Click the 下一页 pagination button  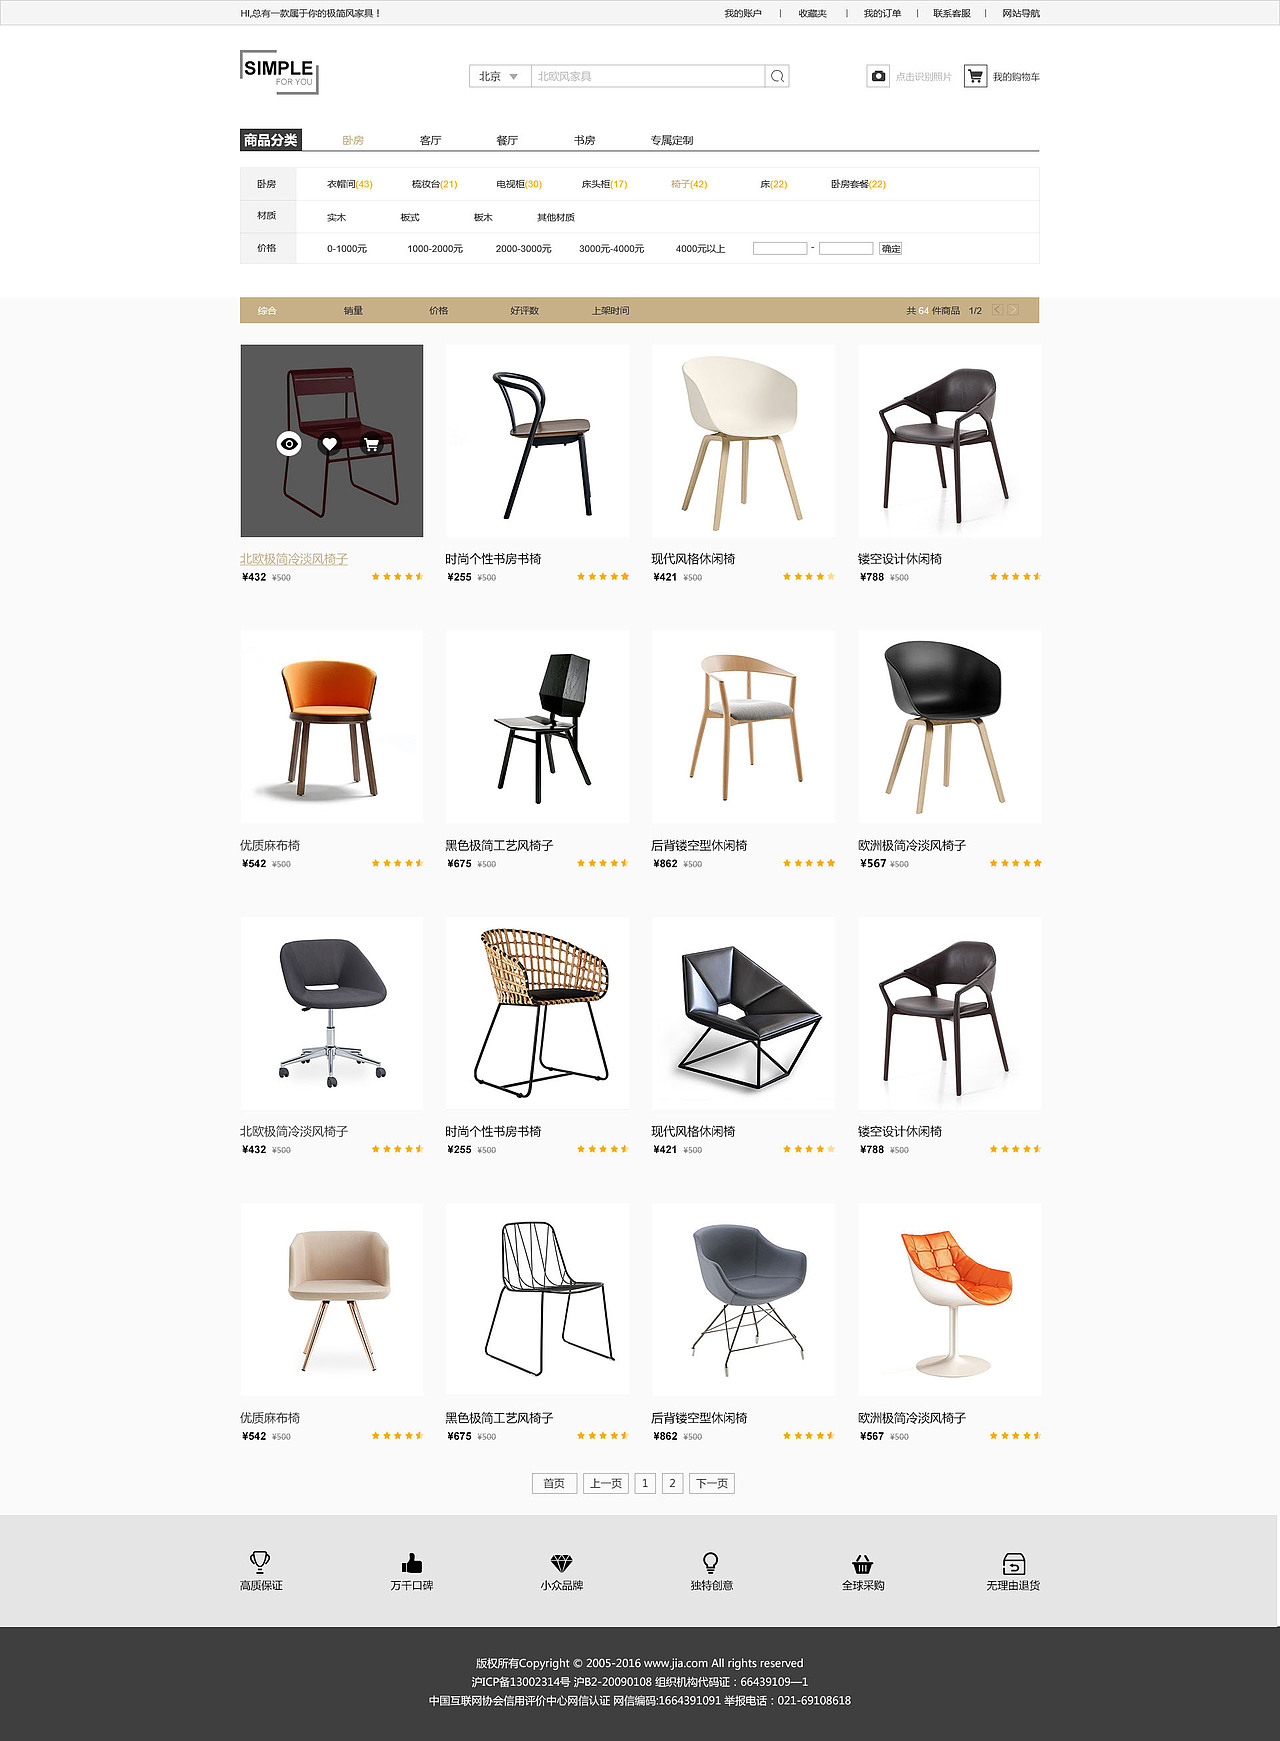click(712, 1483)
